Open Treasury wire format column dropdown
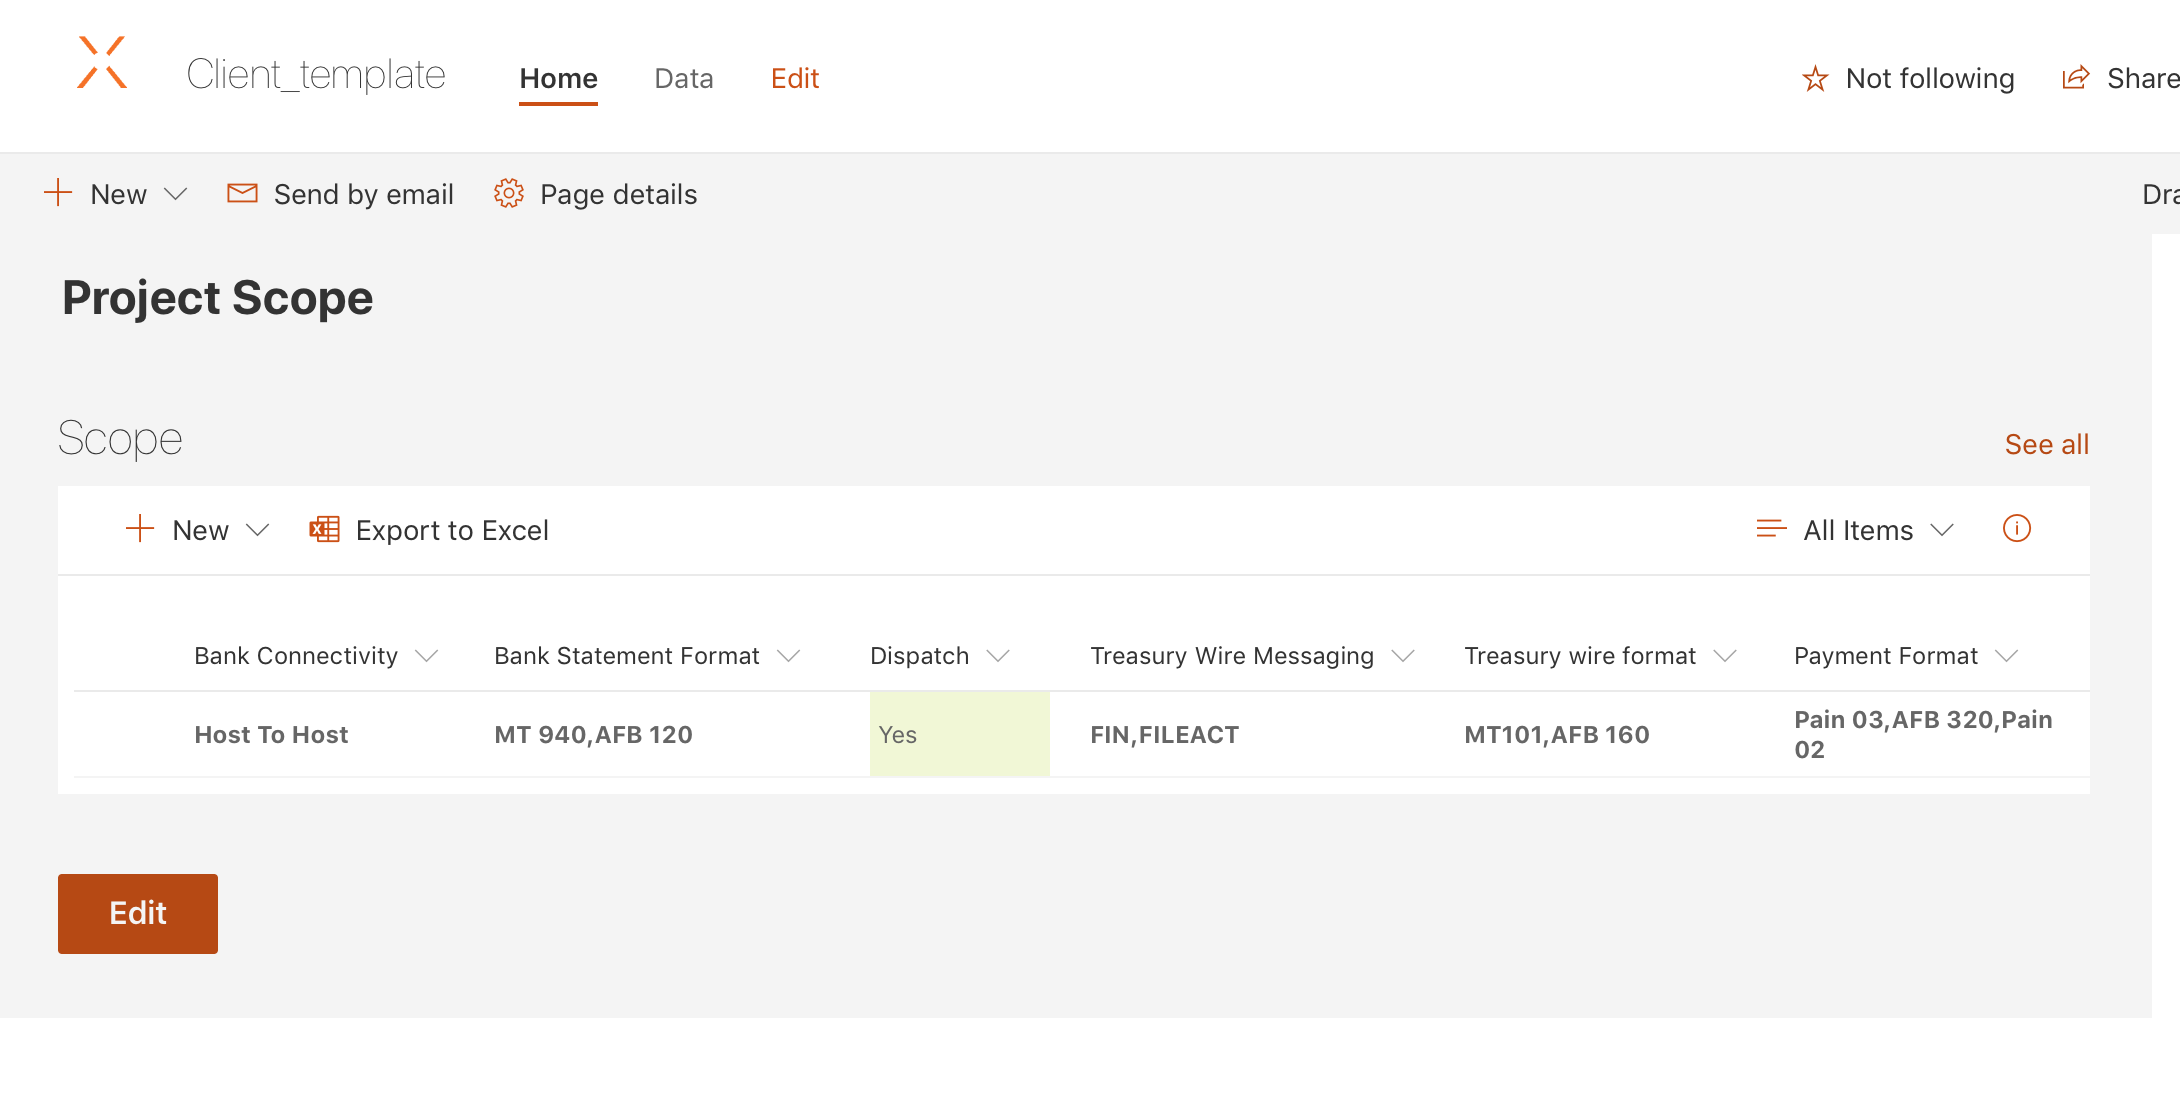The width and height of the screenshot is (2180, 1106). click(1725, 656)
